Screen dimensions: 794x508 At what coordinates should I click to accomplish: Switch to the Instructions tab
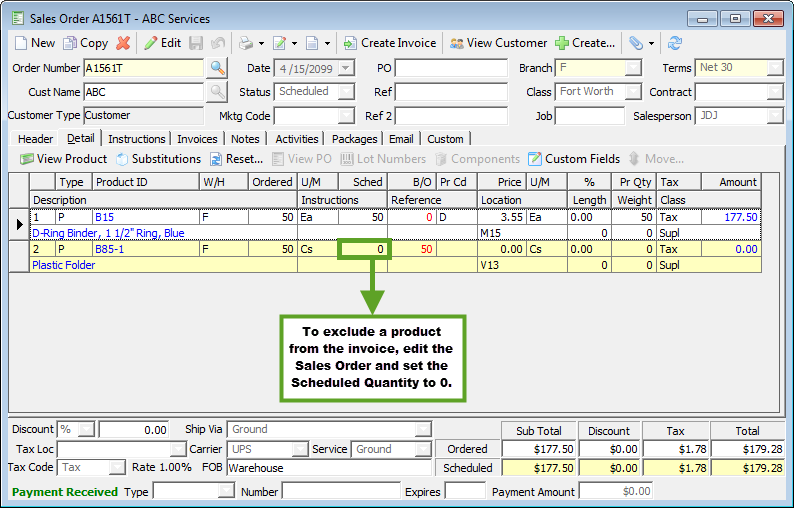(137, 139)
